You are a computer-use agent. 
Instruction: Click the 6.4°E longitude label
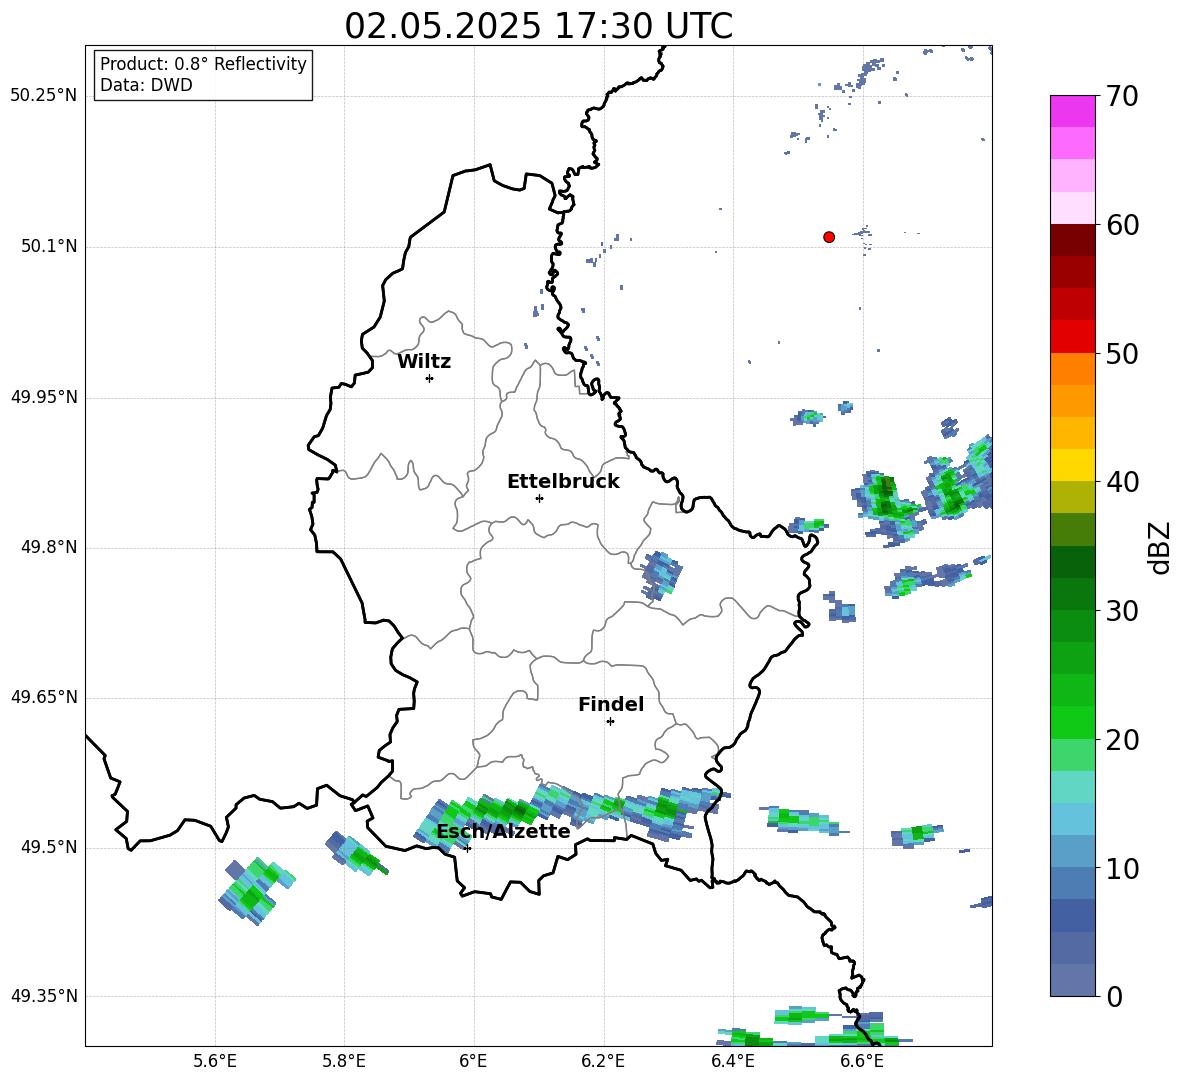point(732,1061)
